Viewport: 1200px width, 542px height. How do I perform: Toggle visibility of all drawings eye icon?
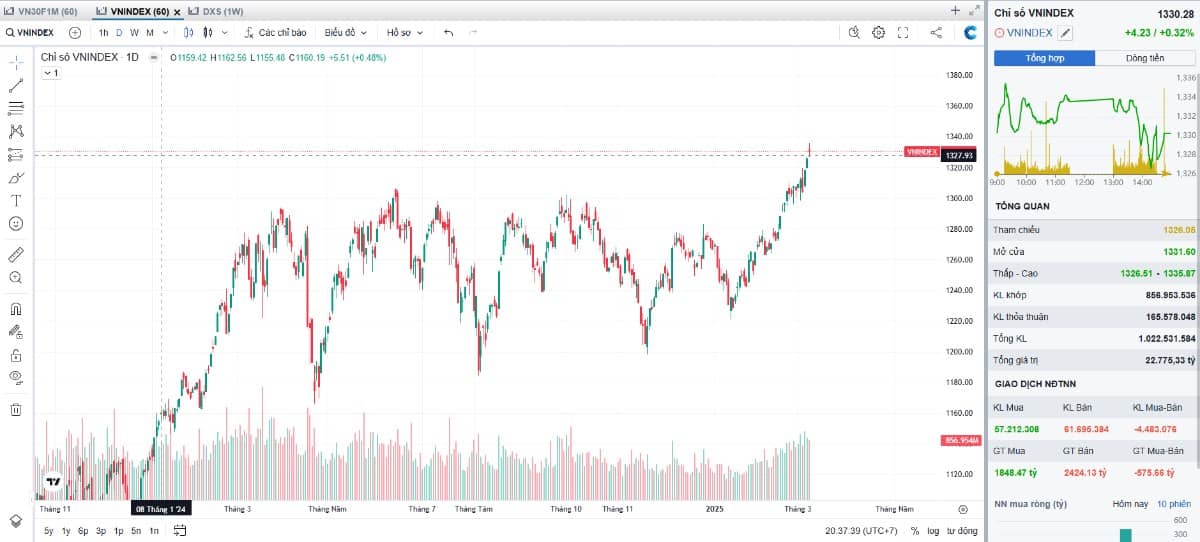(x=16, y=377)
